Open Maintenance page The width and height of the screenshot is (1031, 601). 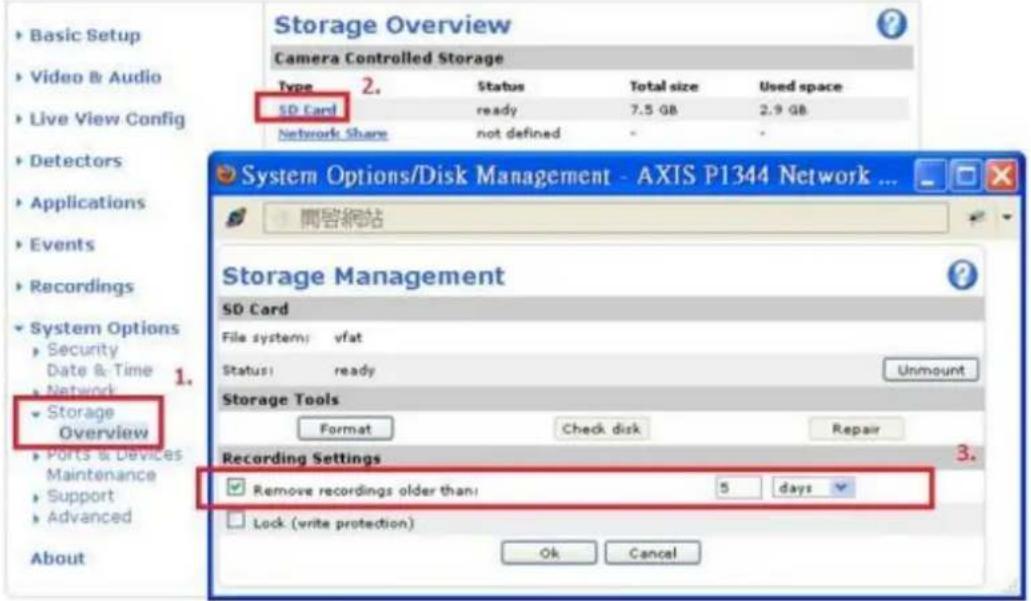(101, 475)
